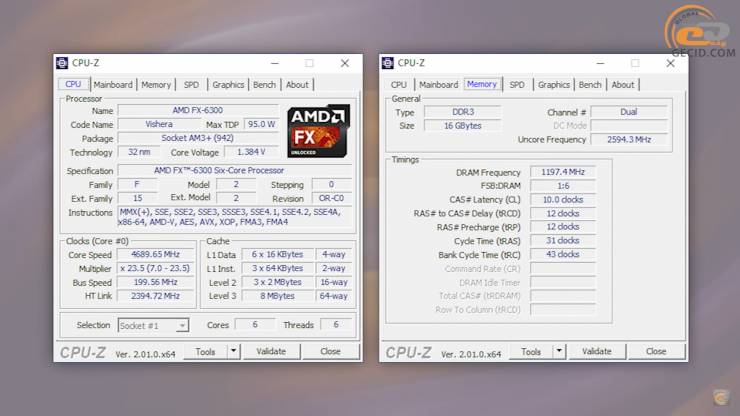Screen dimensions: 740x416
Task: Click the Cores count value field
Action: click(255, 325)
